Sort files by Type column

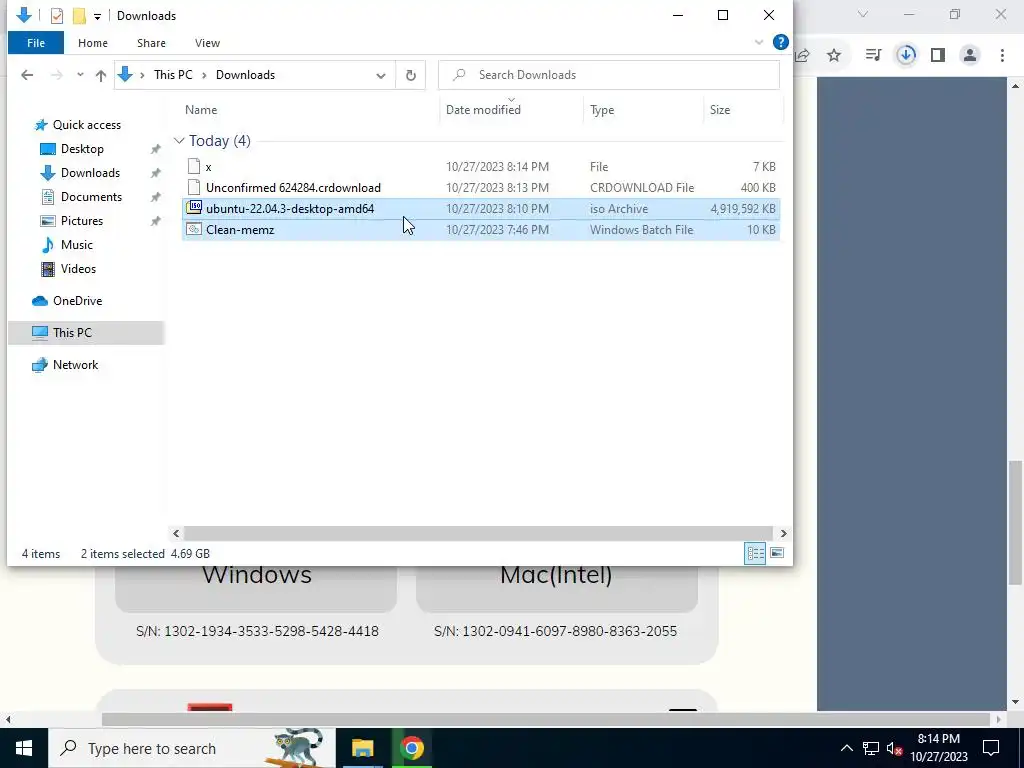602,110
